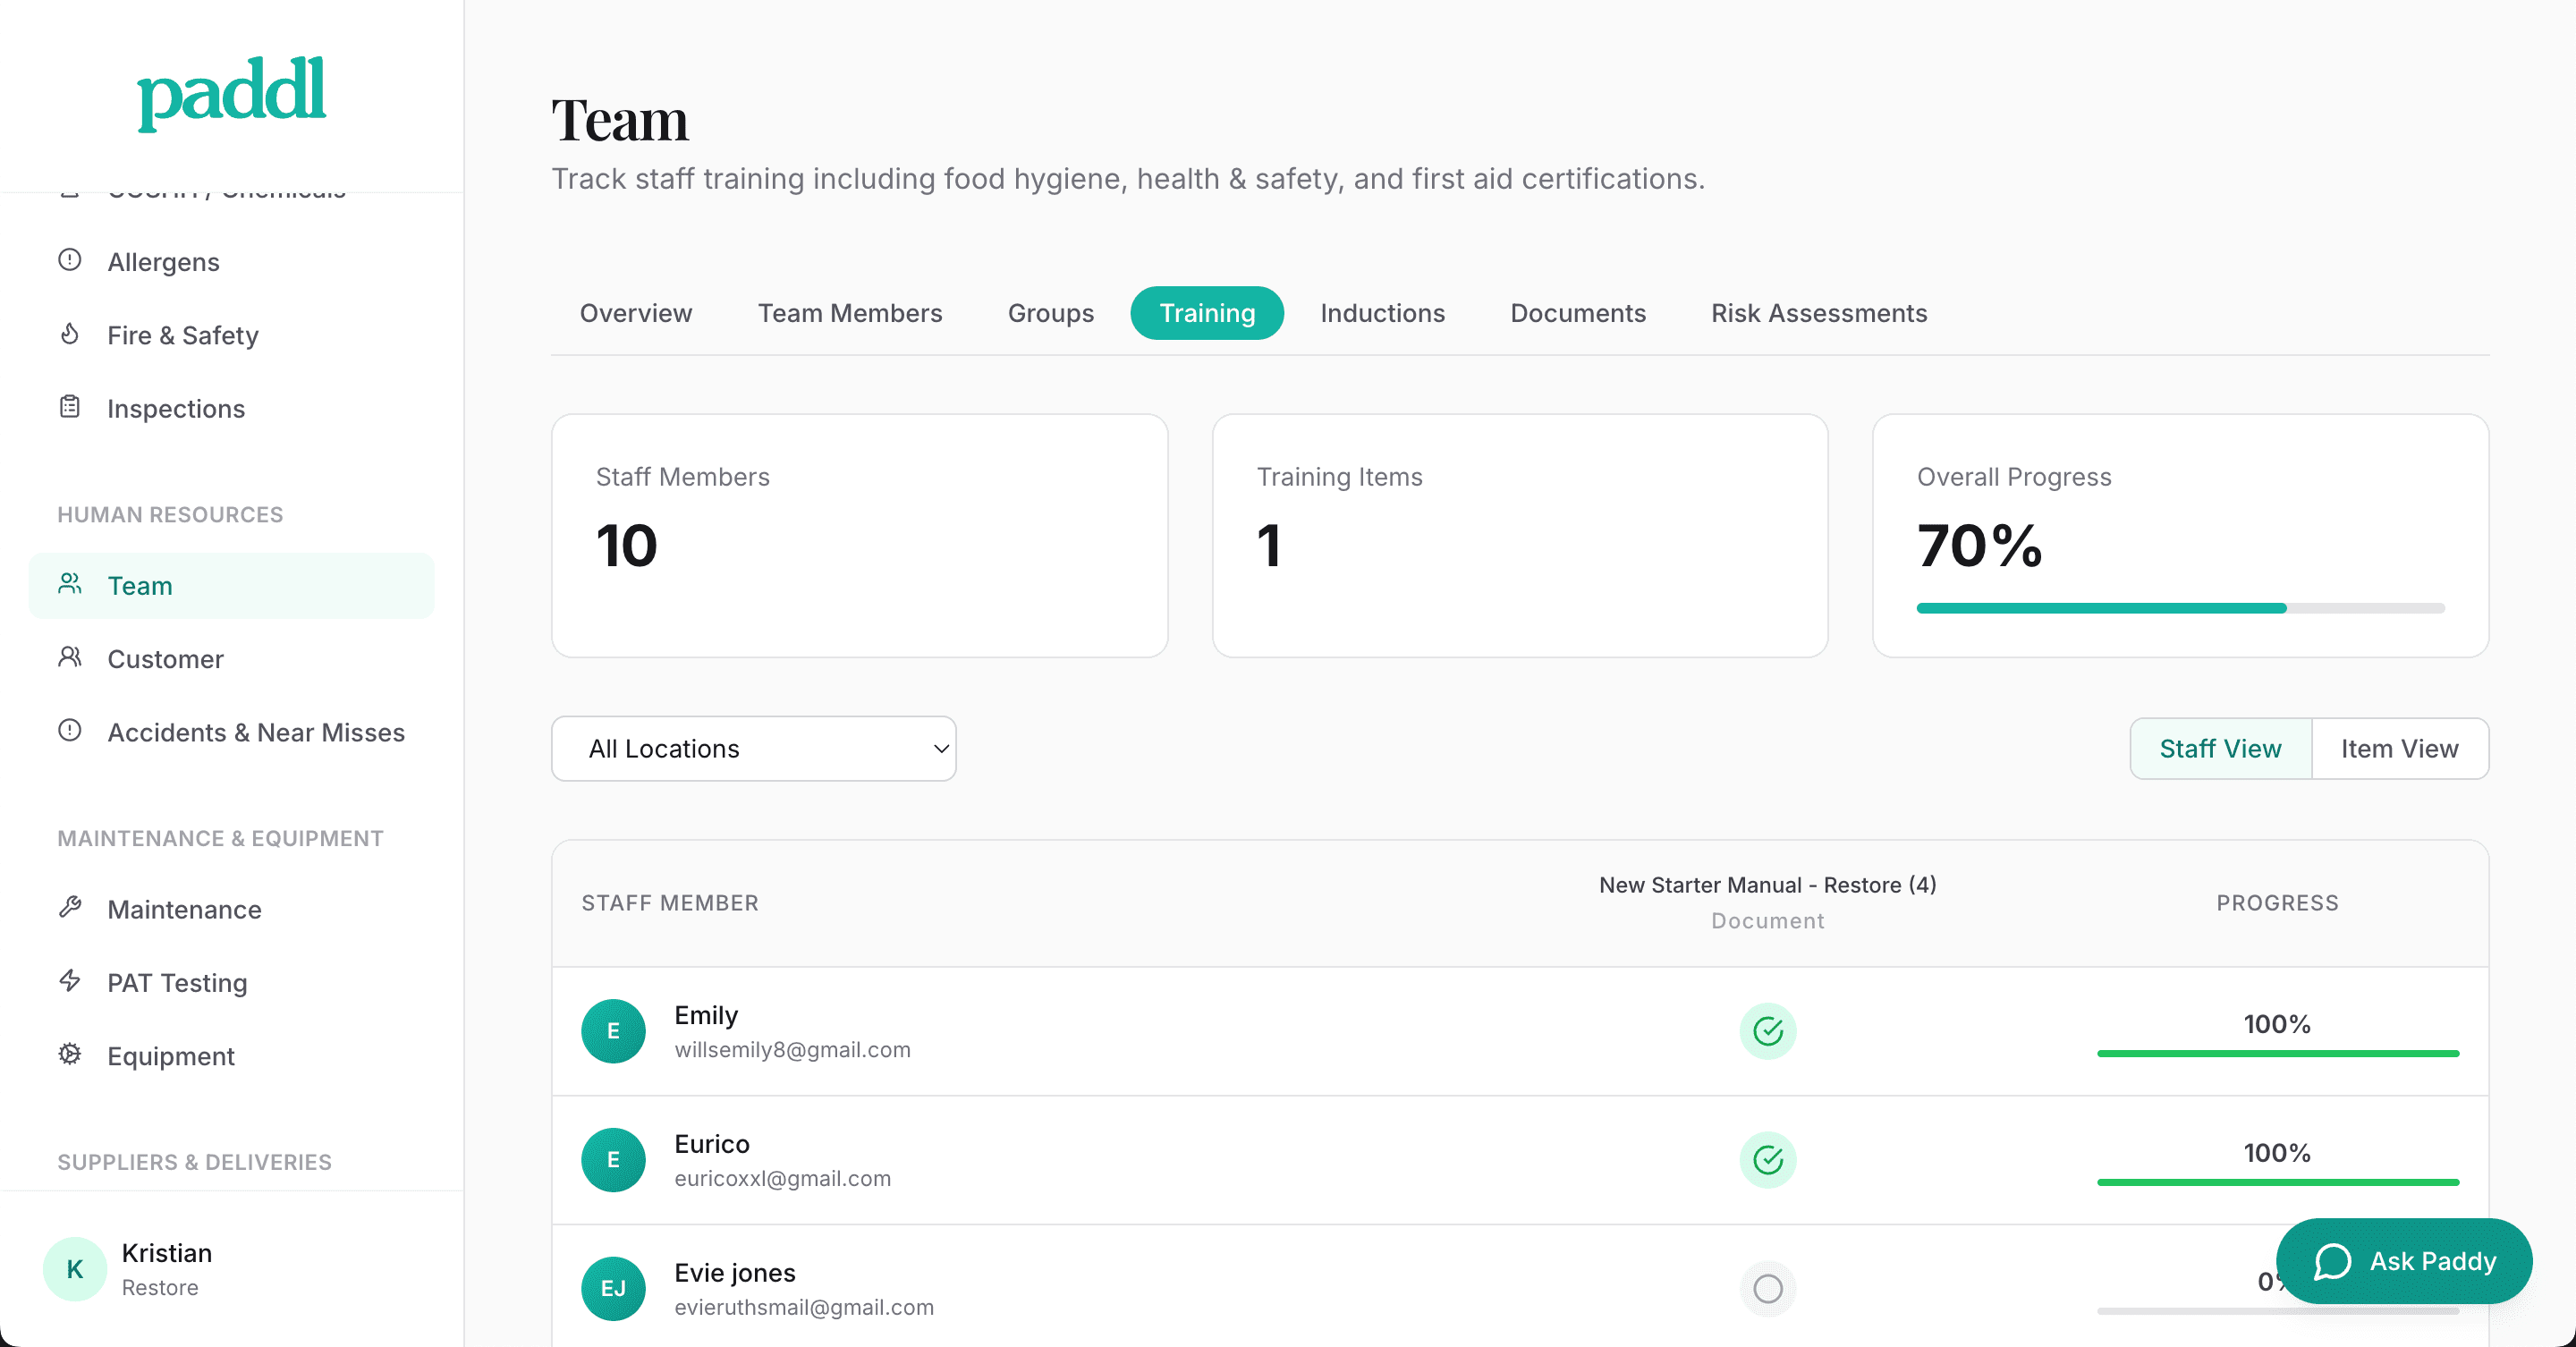The height and width of the screenshot is (1347, 2576).
Task: Open the All Locations dropdown
Action: point(753,748)
